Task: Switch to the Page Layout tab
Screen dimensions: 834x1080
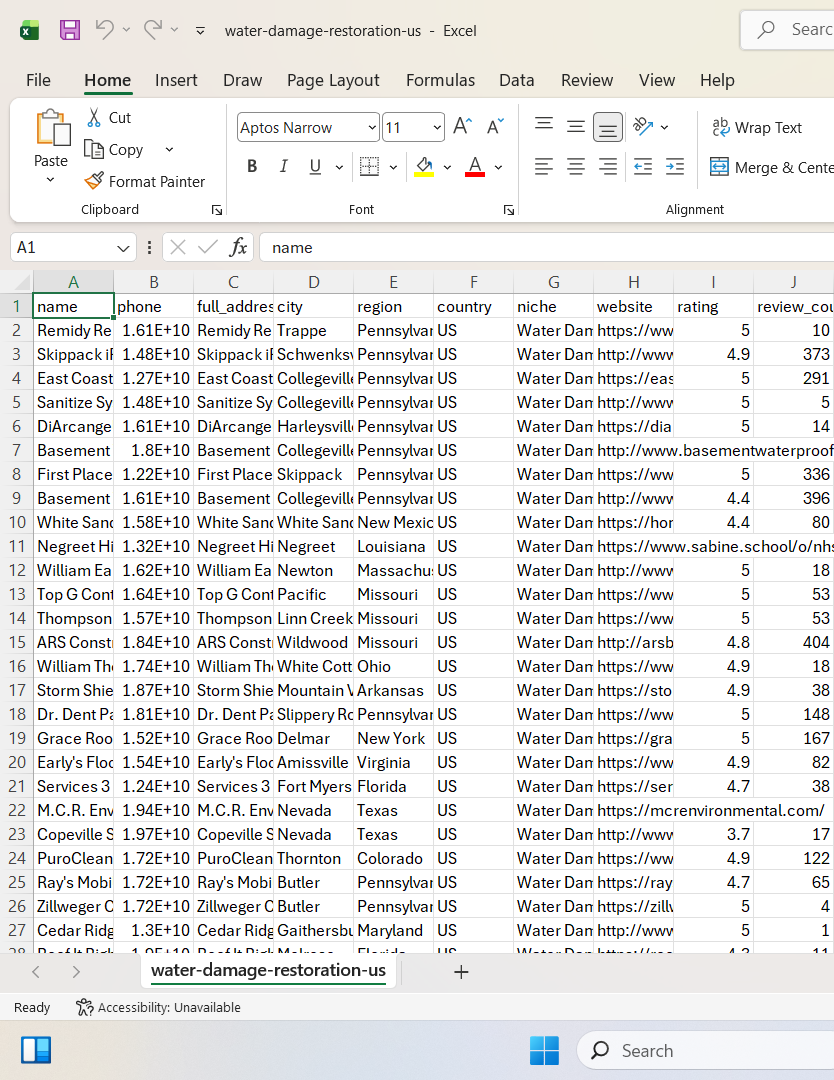Action: coord(333,80)
